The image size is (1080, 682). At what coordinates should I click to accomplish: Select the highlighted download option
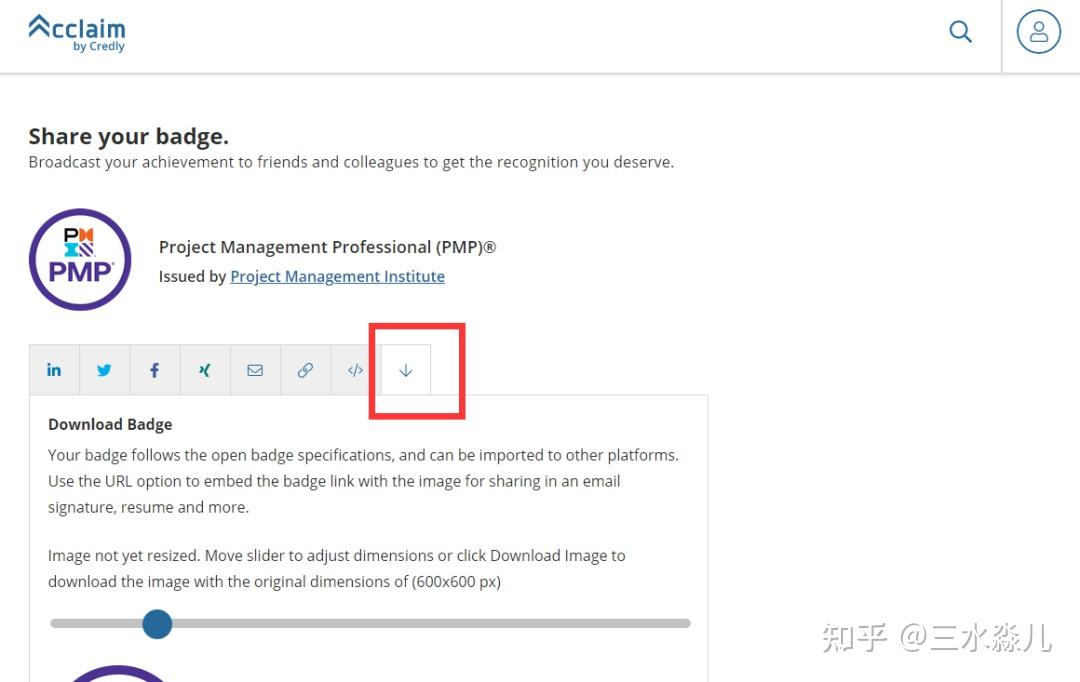[x=405, y=369]
